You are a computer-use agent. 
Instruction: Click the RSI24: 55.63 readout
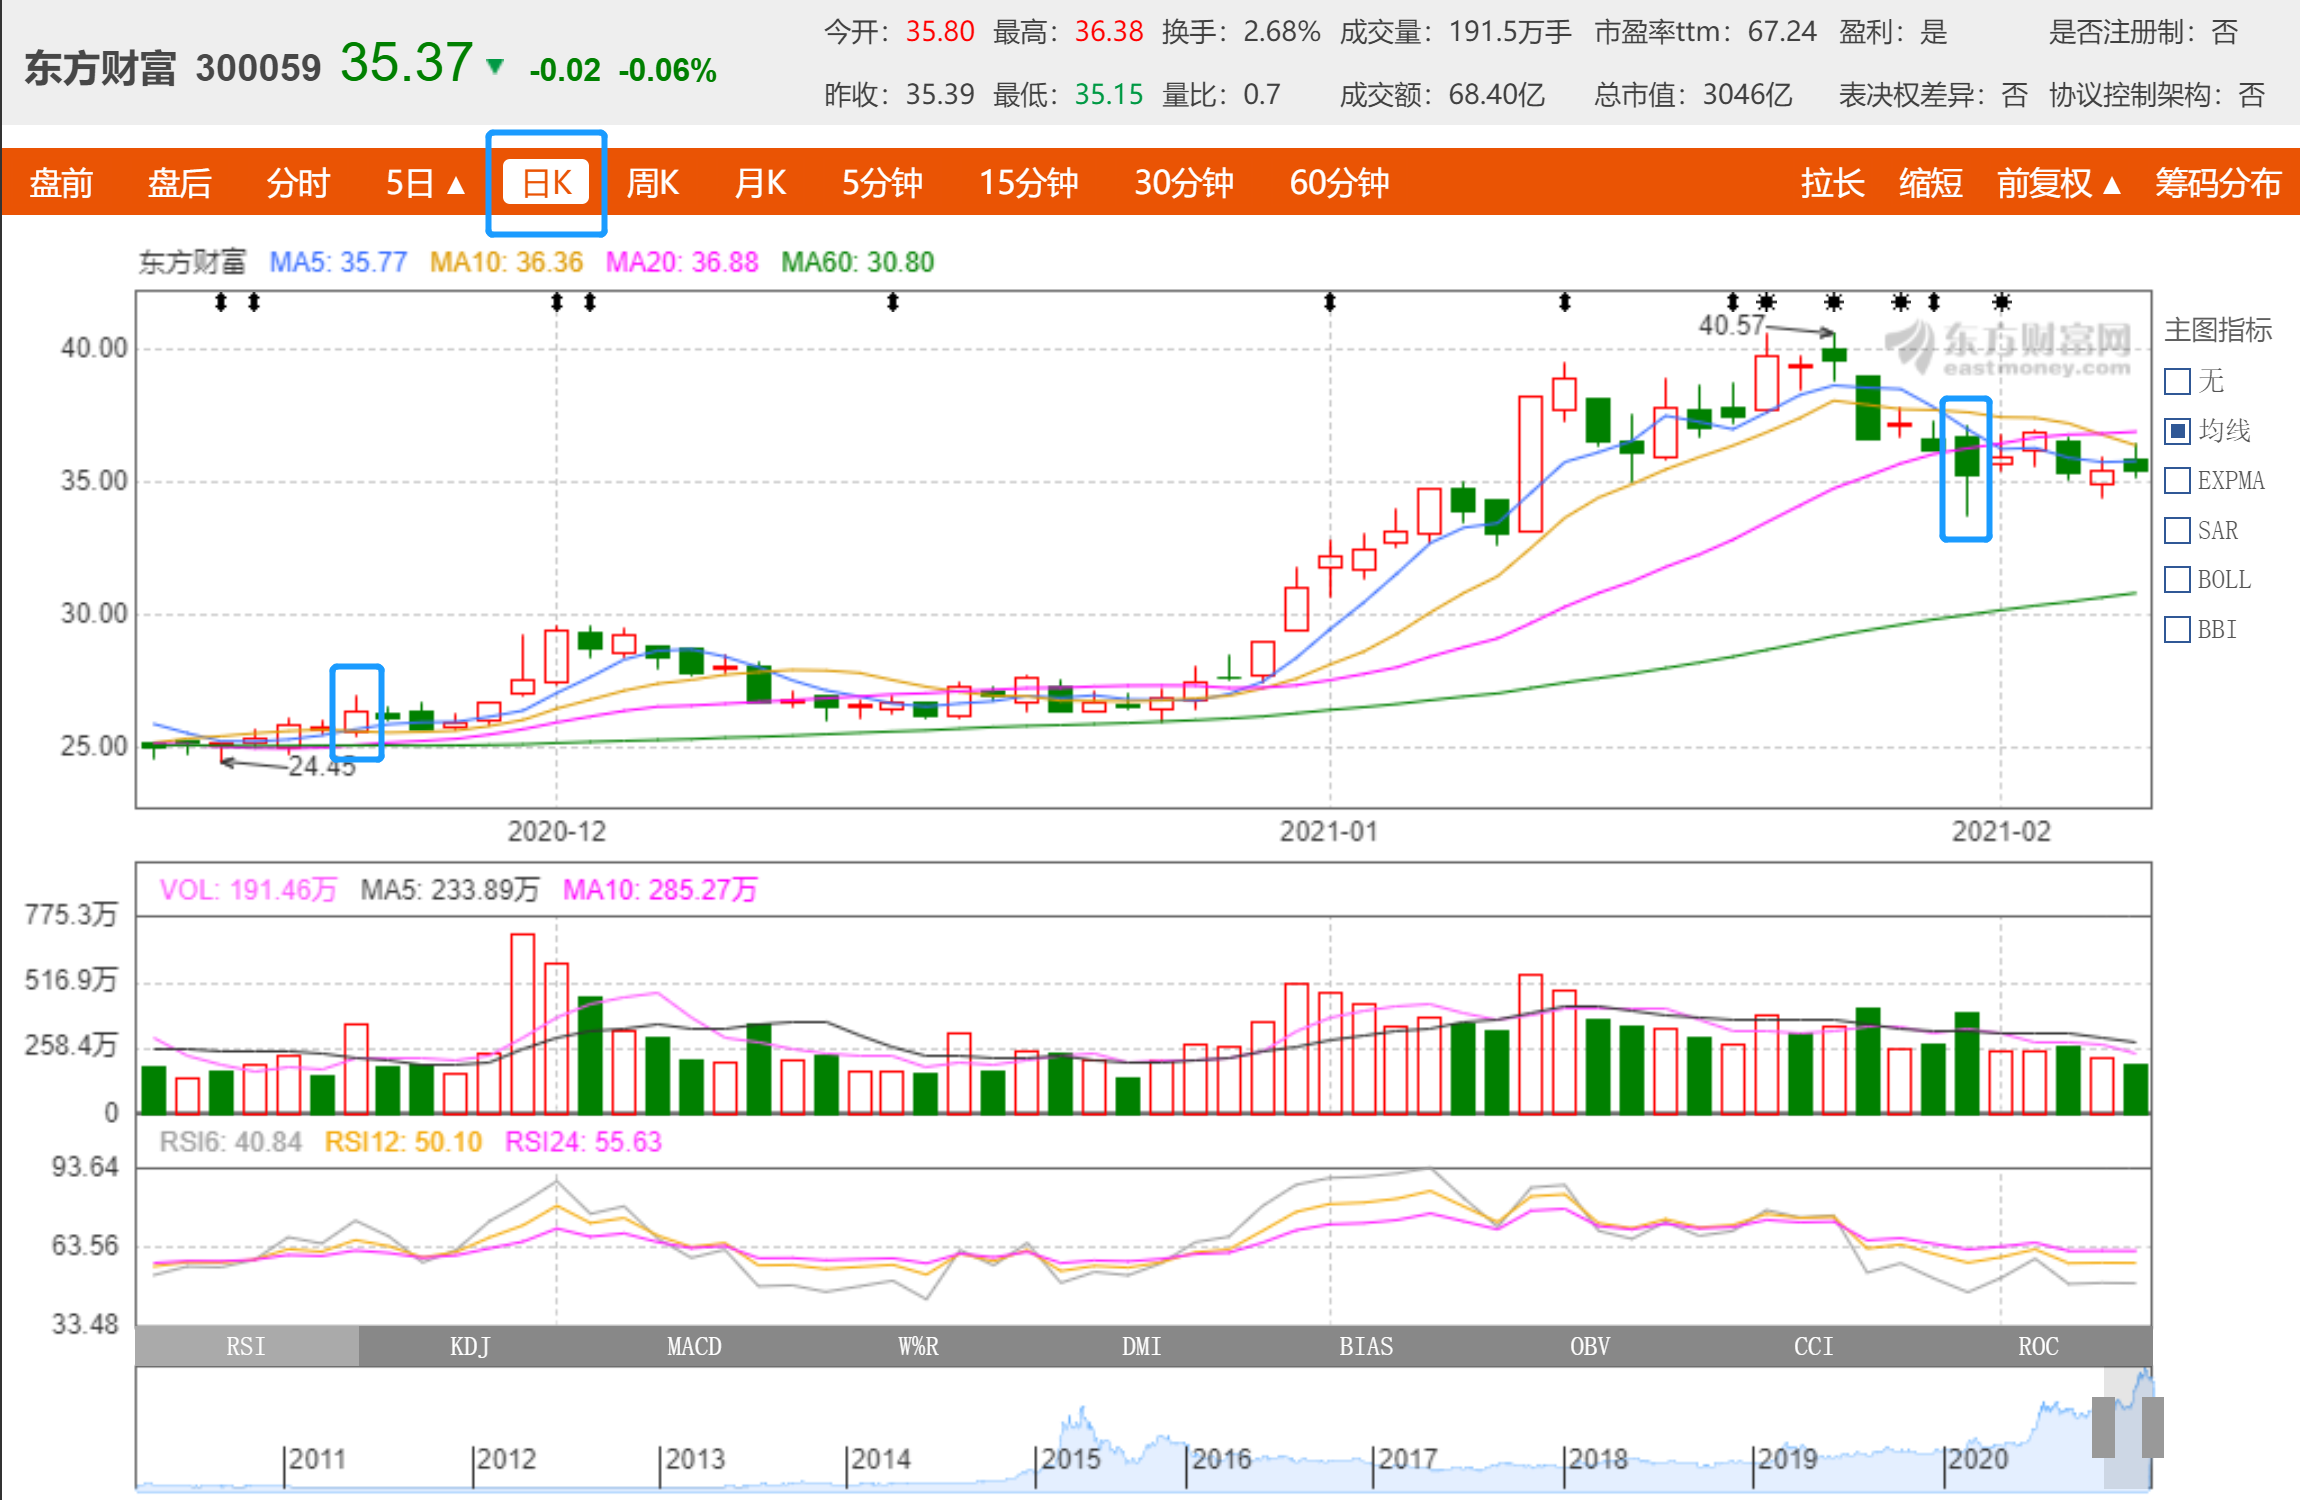584,1142
